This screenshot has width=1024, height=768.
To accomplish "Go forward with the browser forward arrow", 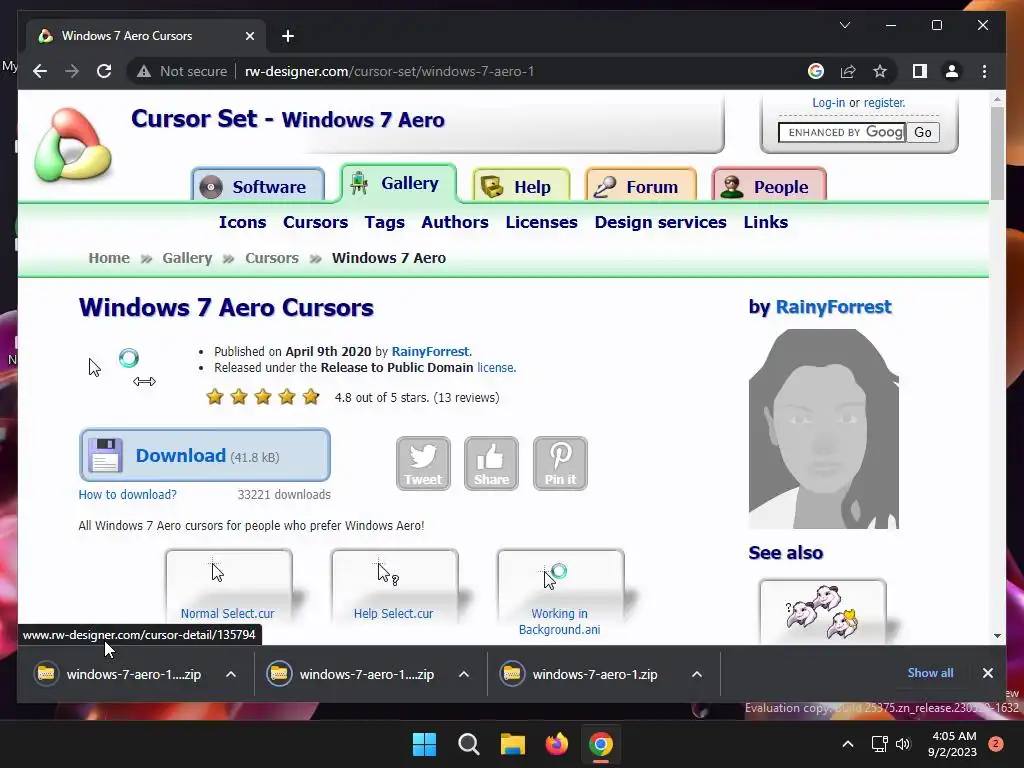I will click(x=72, y=71).
